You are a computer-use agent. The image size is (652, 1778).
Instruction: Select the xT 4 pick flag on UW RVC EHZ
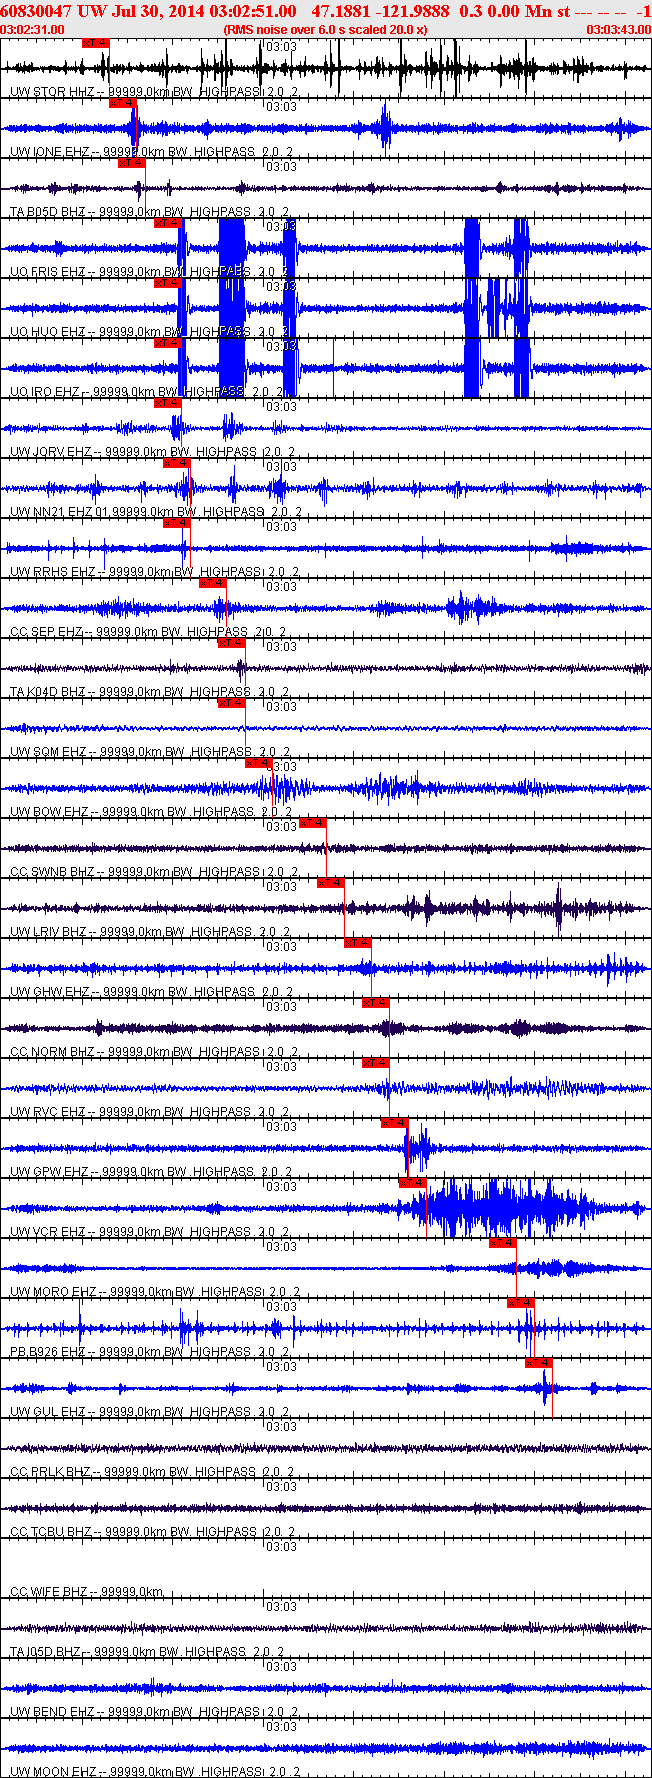(x=376, y=1063)
